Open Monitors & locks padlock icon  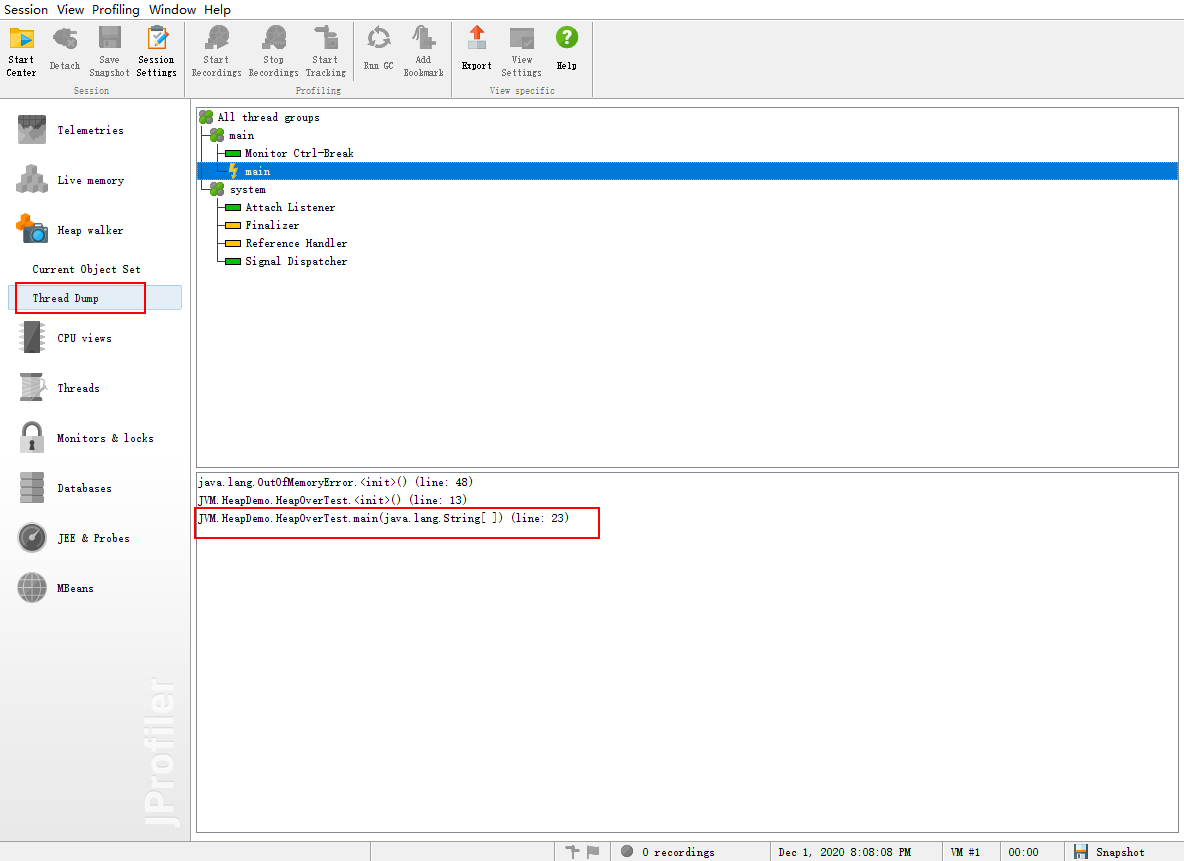tap(32, 437)
